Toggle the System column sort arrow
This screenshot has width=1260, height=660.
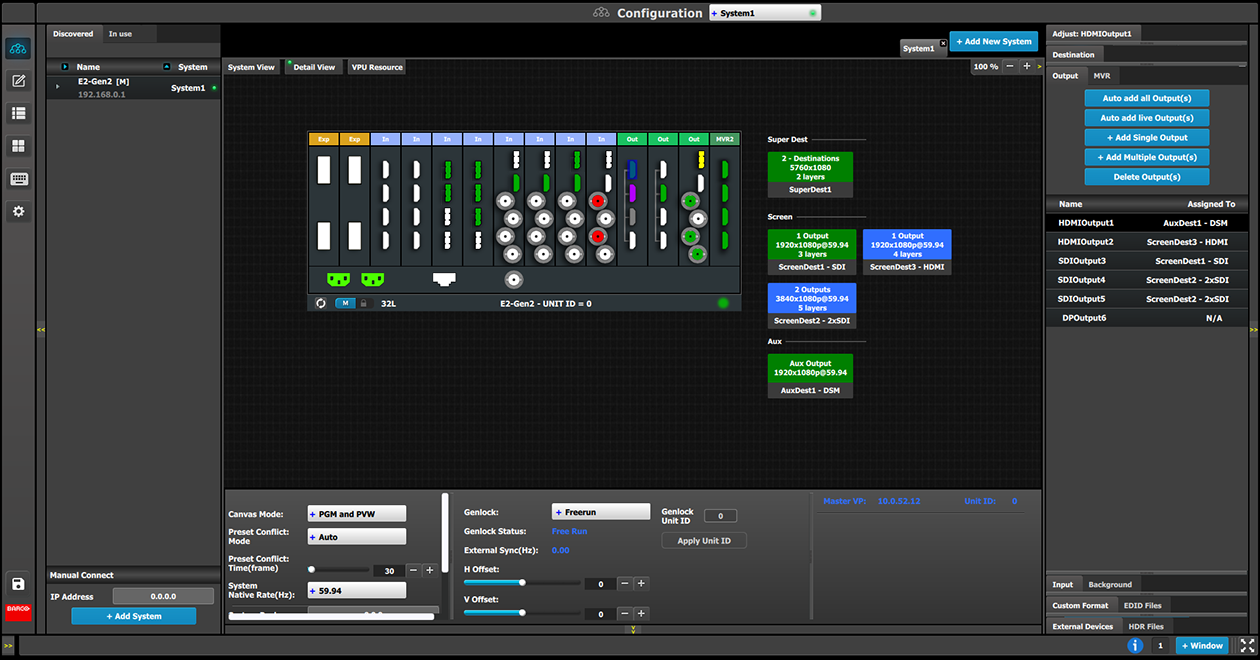[165, 67]
